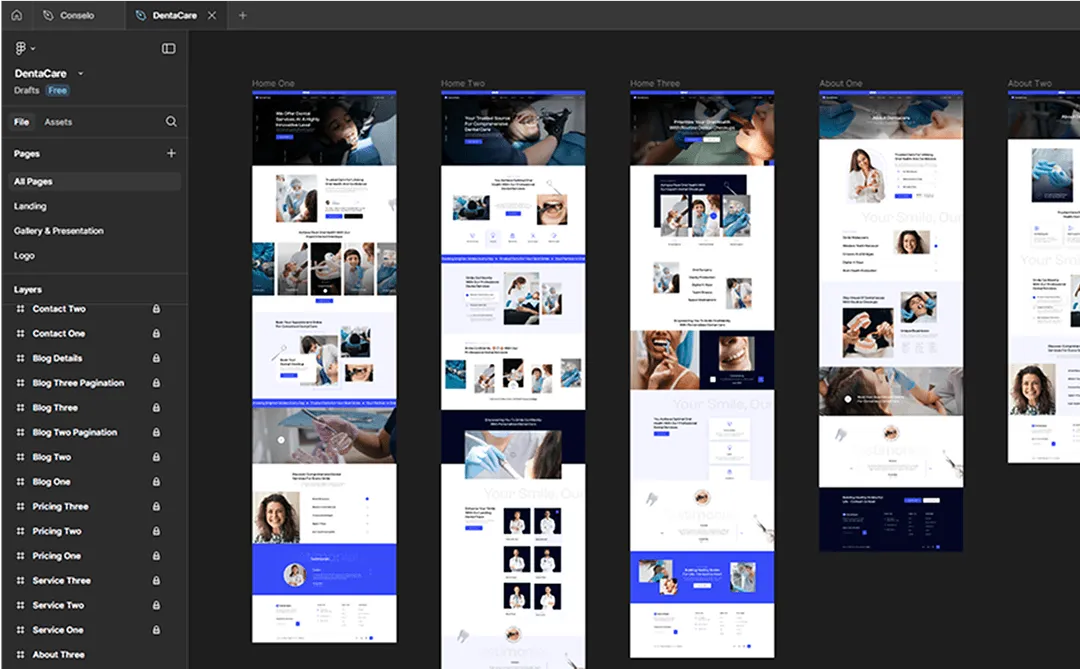1080x669 pixels.
Task: Close the DentaCare tab
Action: (212, 15)
